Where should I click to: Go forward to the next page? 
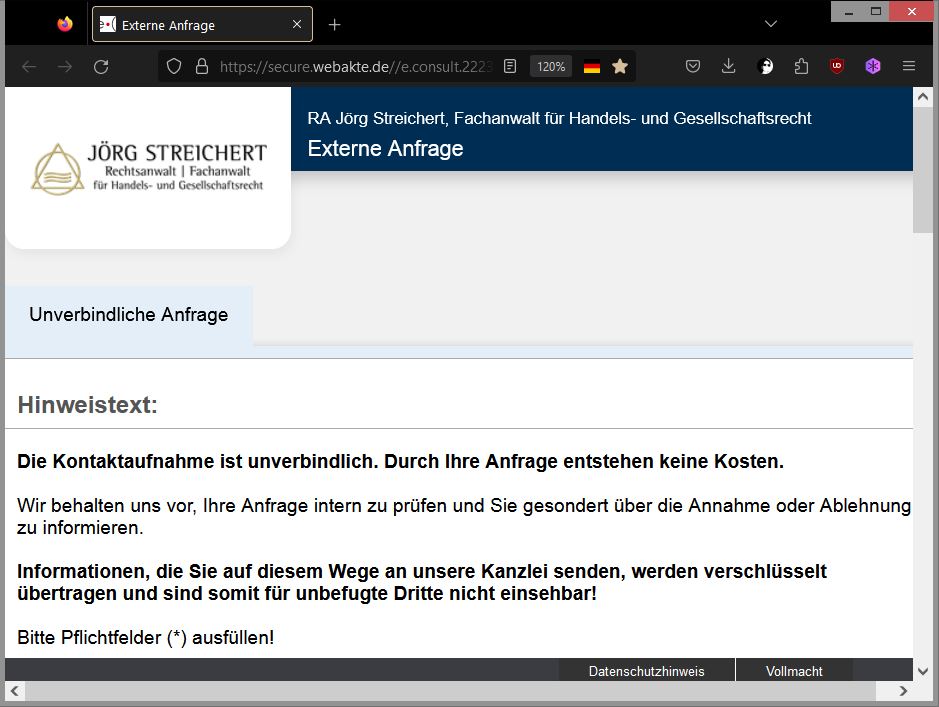point(65,66)
